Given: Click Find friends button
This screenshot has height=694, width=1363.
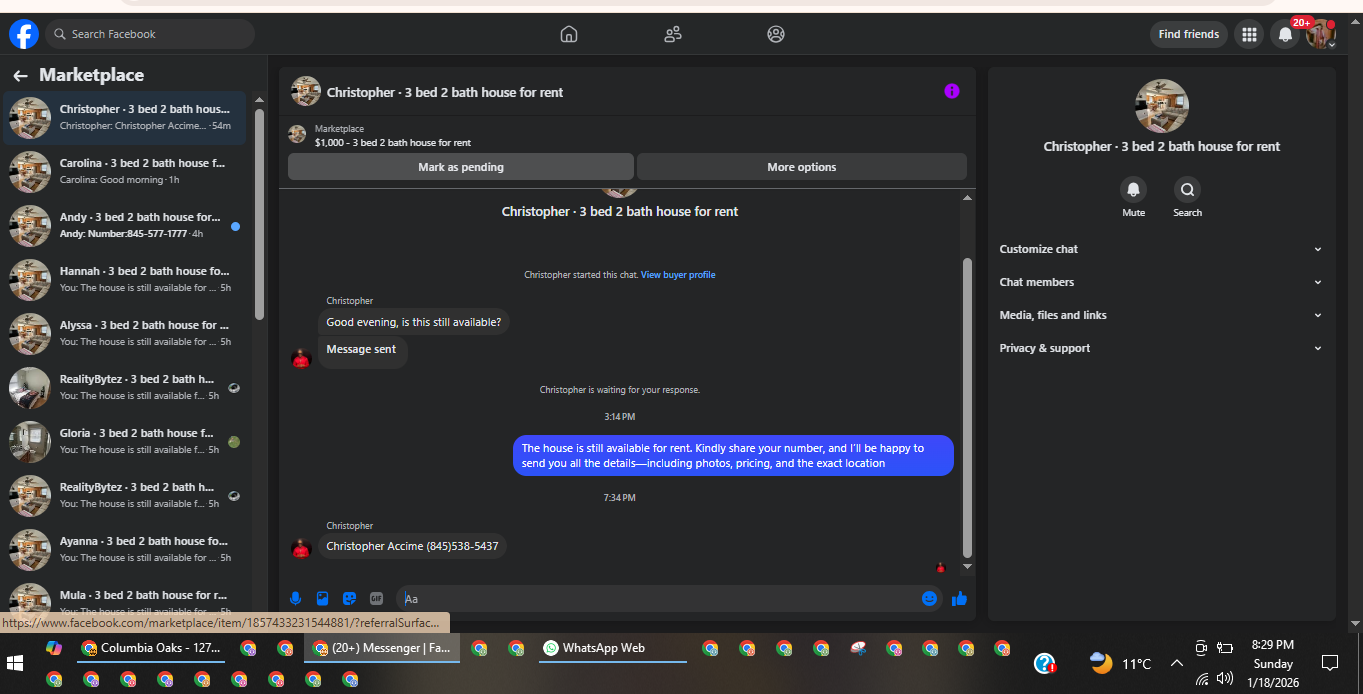Looking at the screenshot, I should click(1188, 34).
